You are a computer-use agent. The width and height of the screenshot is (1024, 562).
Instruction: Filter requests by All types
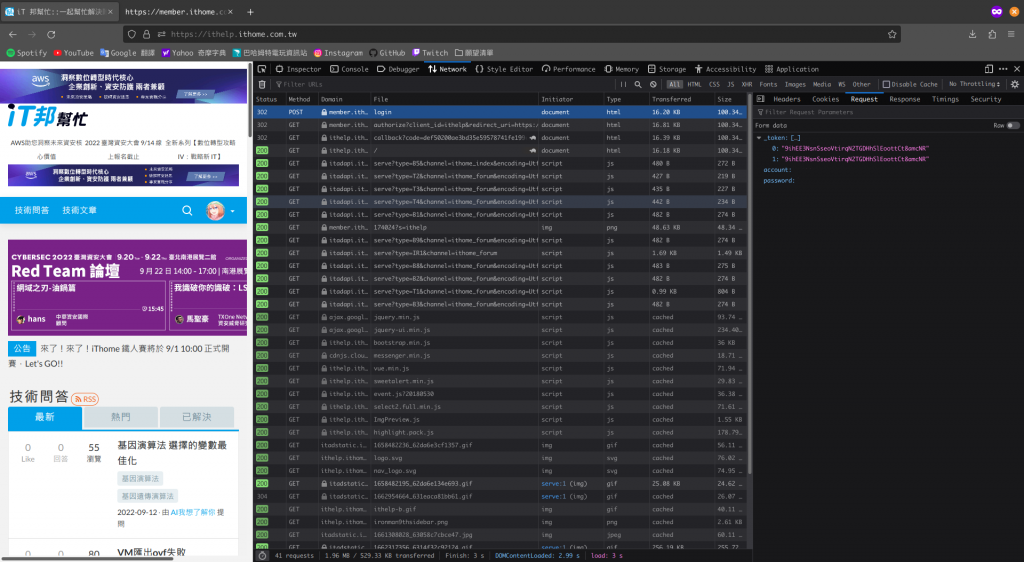pyautogui.click(x=674, y=84)
